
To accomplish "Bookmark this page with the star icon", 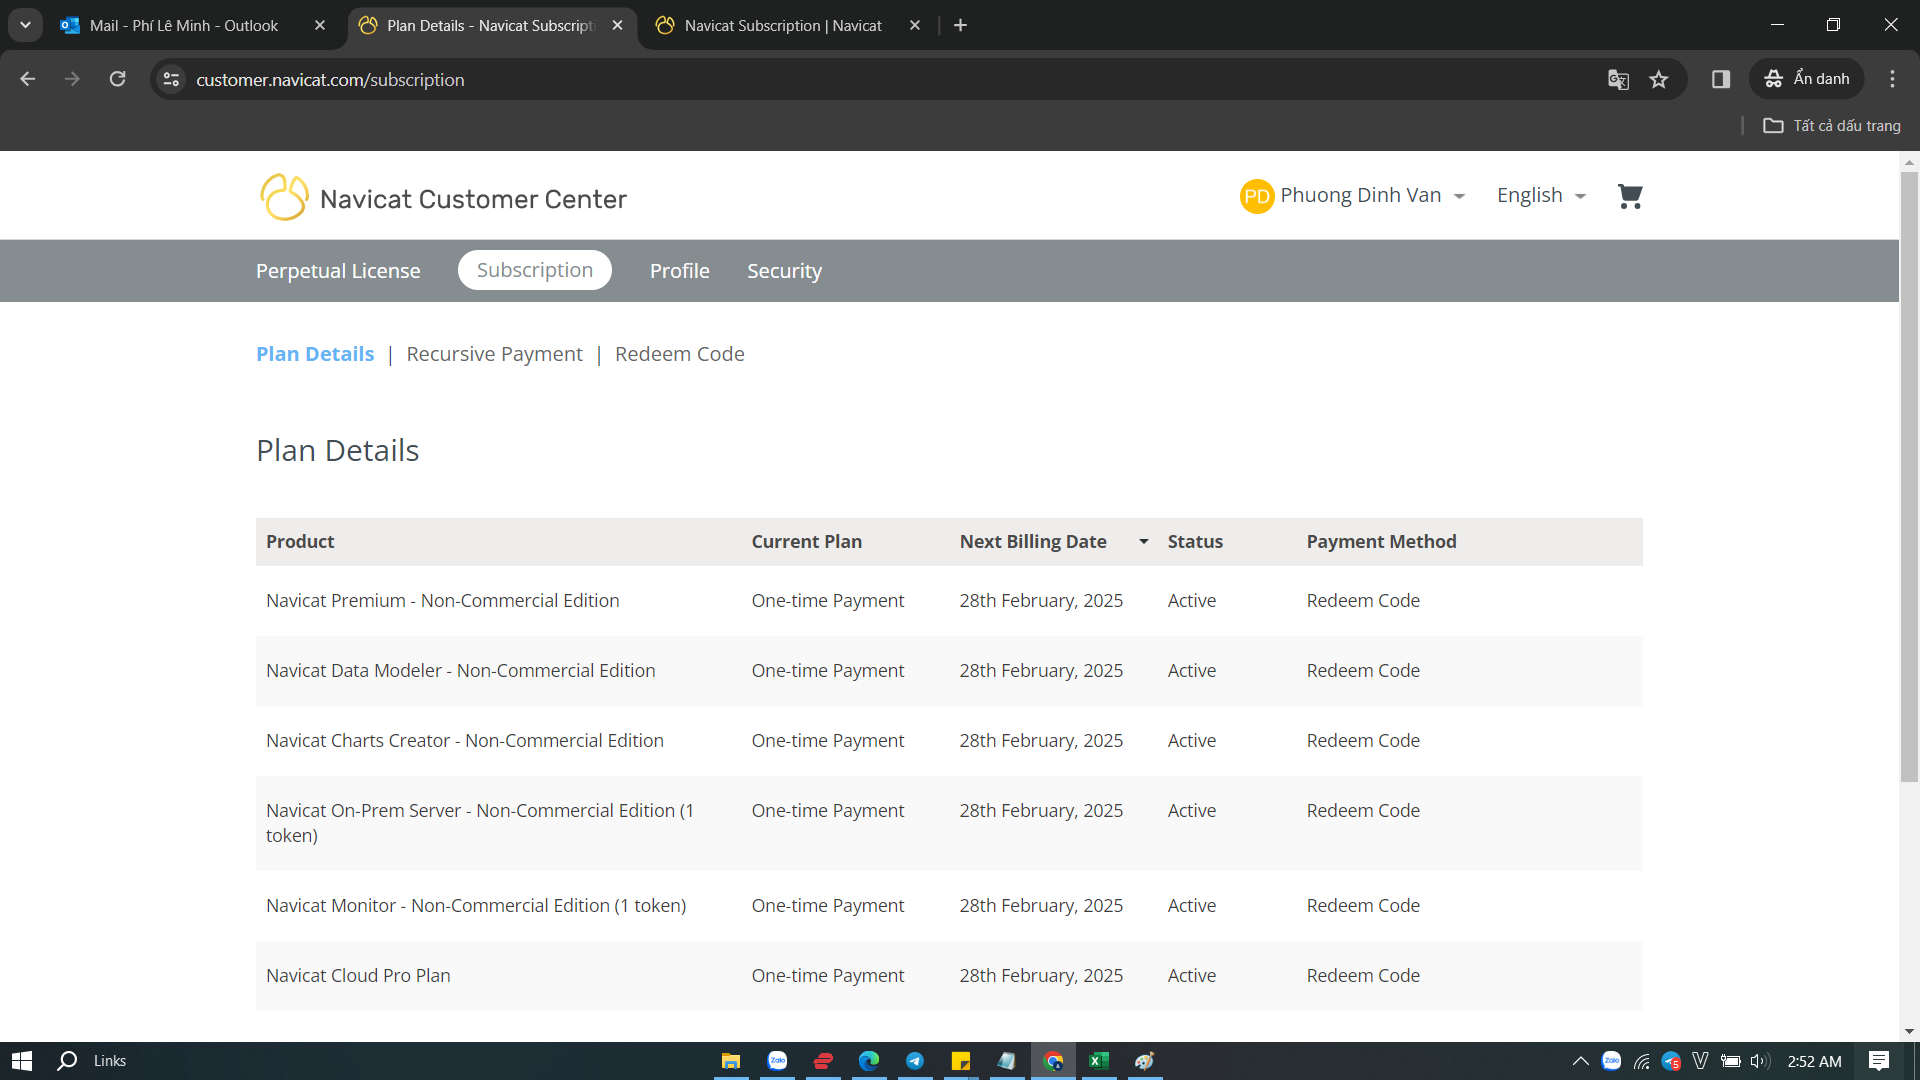I will tap(1659, 79).
